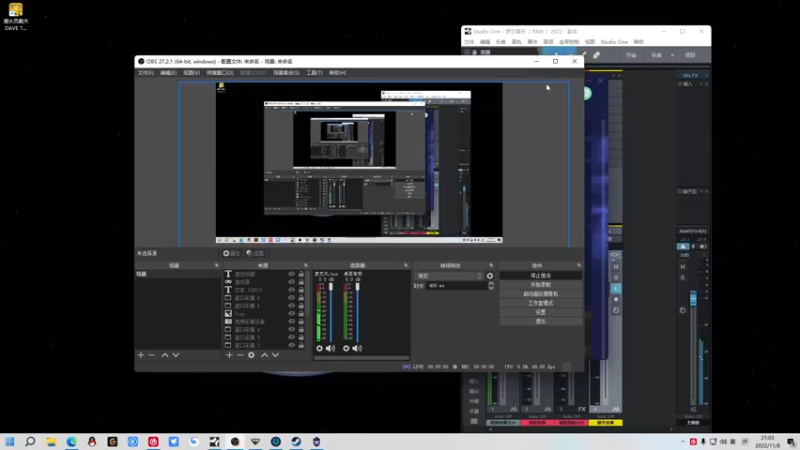Undock the sources panel with its header icon
The height and width of the screenshot is (450, 800).
click(x=306, y=265)
